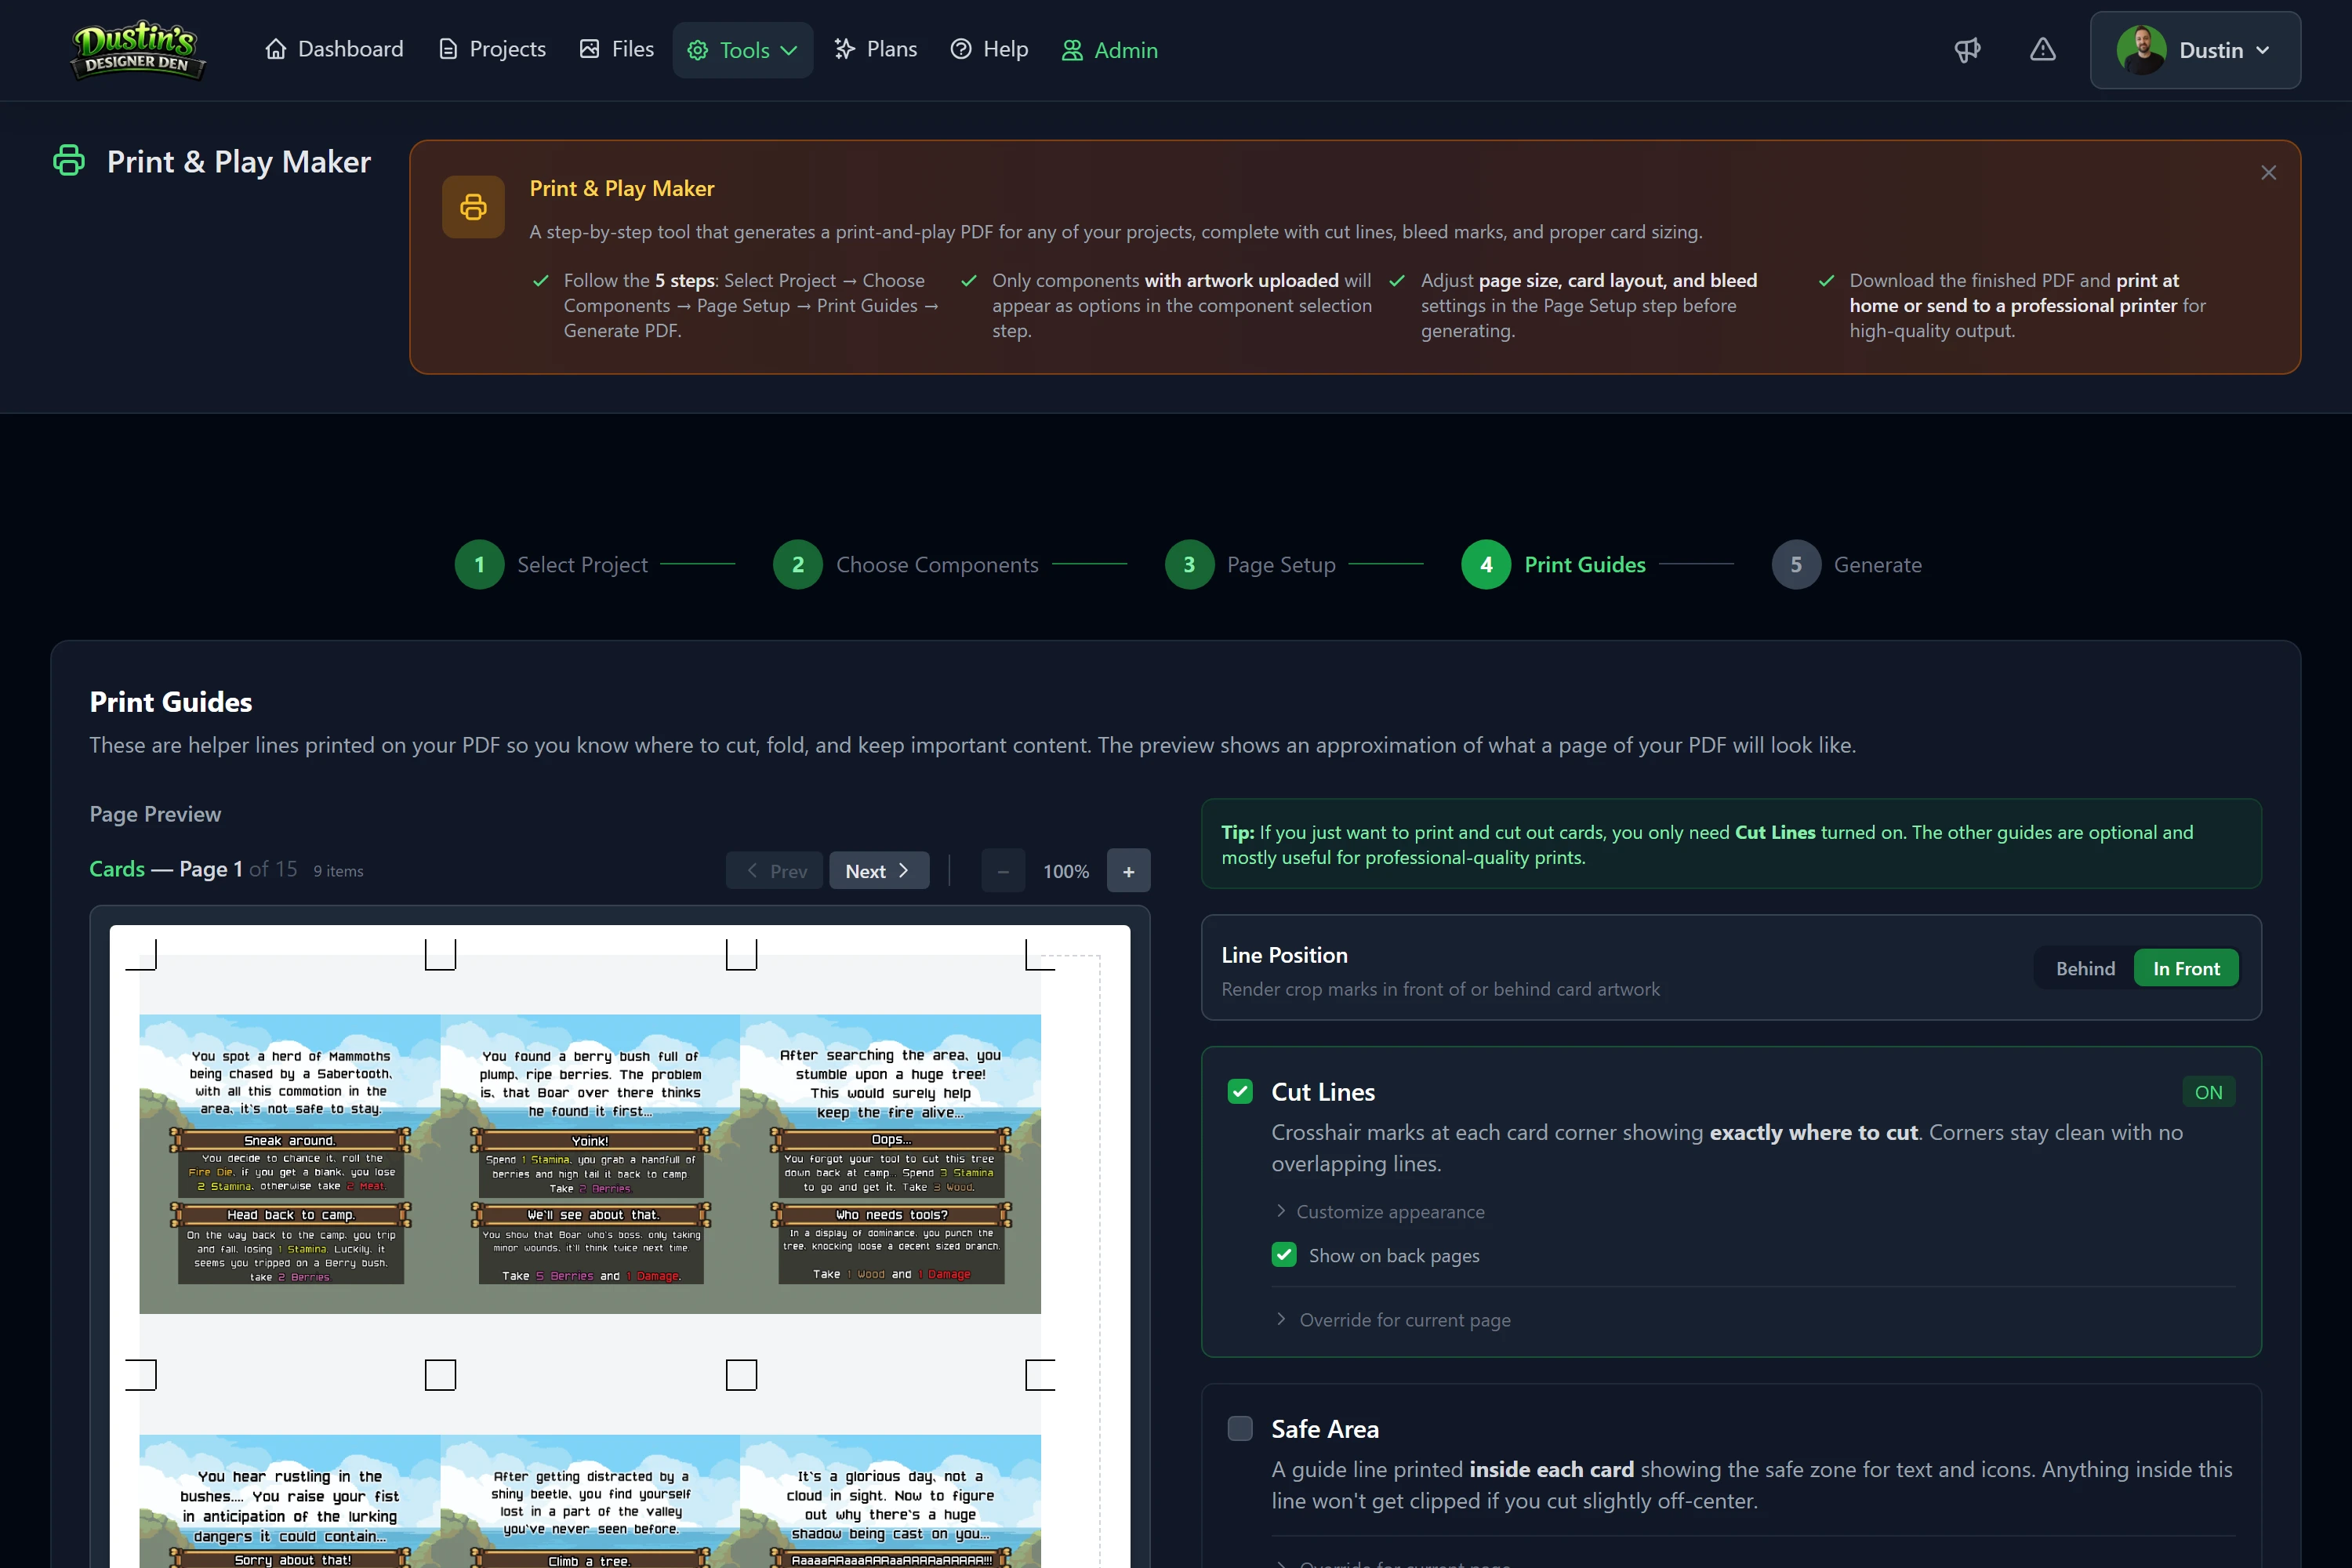Zoom out with the minus button
The image size is (2352, 1568).
pyautogui.click(x=1003, y=871)
